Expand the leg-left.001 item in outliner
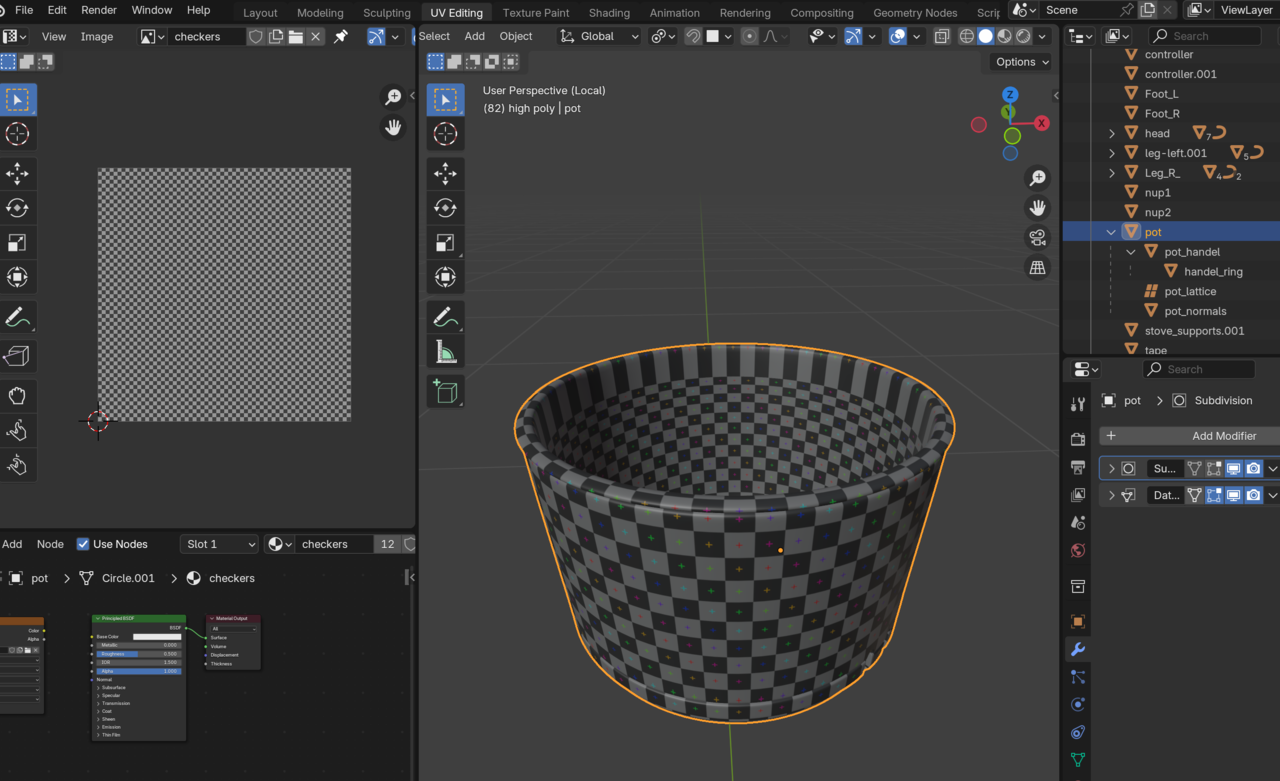Image resolution: width=1280 pixels, height=781 pixels. tap(1111, 153)
